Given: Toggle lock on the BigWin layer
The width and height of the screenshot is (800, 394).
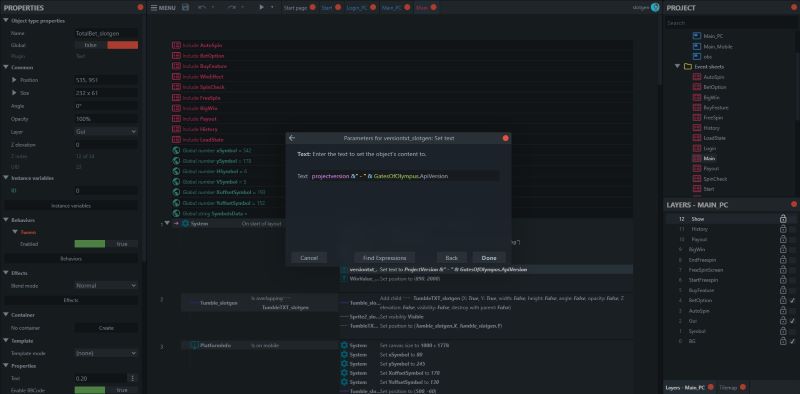Looking at the screenshot, I should pos(783,250).
